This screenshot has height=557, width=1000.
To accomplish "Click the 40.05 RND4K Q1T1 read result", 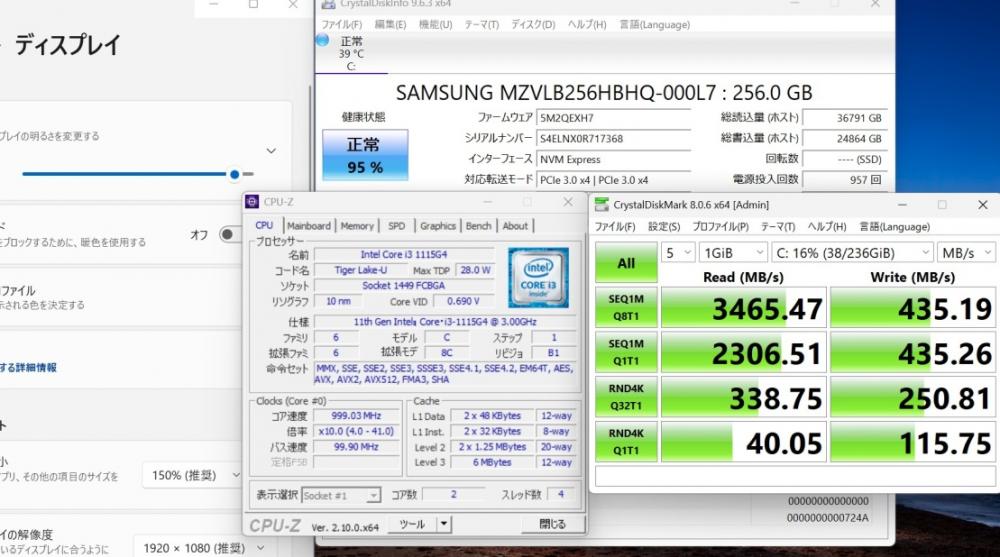I will coord(744,443).
